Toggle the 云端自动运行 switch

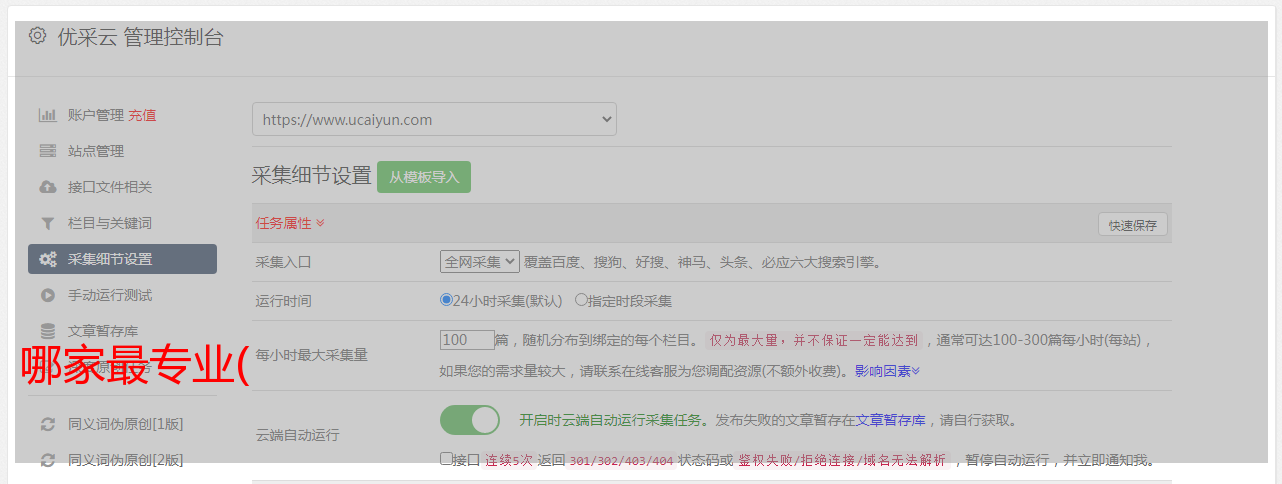click(470, 420)
